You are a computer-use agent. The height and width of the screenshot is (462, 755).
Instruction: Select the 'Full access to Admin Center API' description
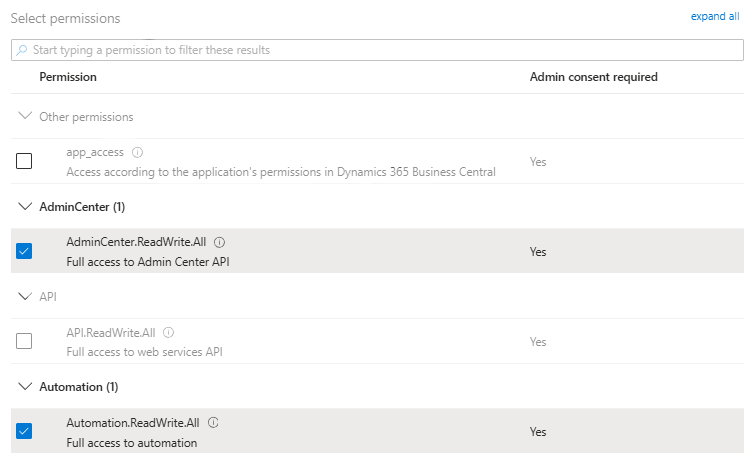pyautogui.click(x=148, y=262)
